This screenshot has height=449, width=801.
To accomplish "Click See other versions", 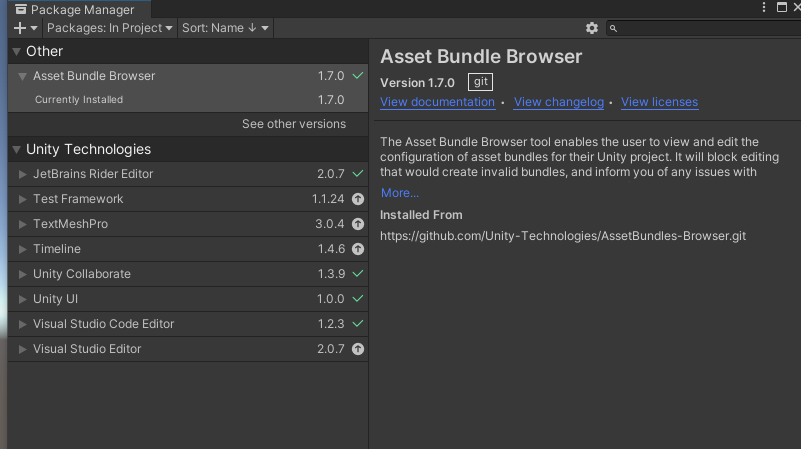I will coord(294,124).
